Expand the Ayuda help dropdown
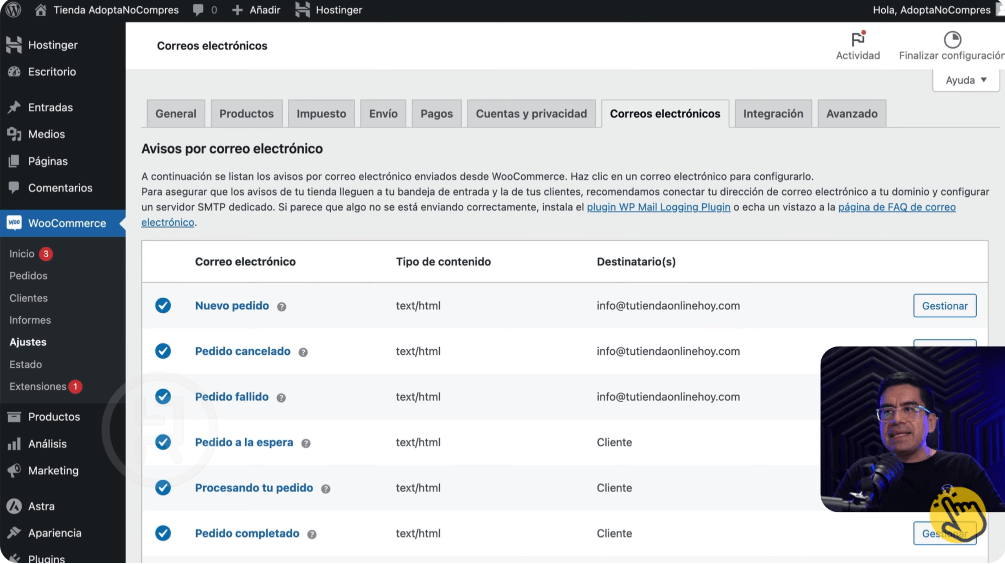The image size is (1005, 564). click(x=966, y=80)
